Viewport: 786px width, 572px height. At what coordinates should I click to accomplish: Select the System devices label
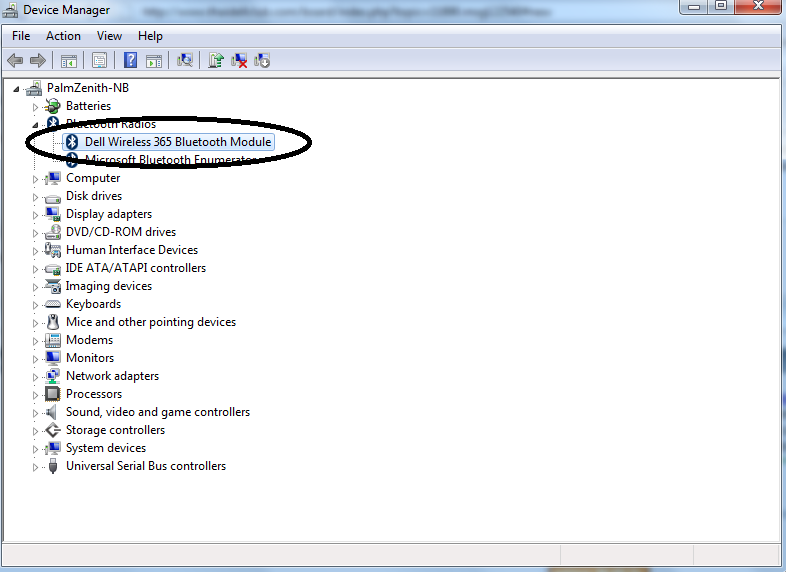(x=106, y=448)
